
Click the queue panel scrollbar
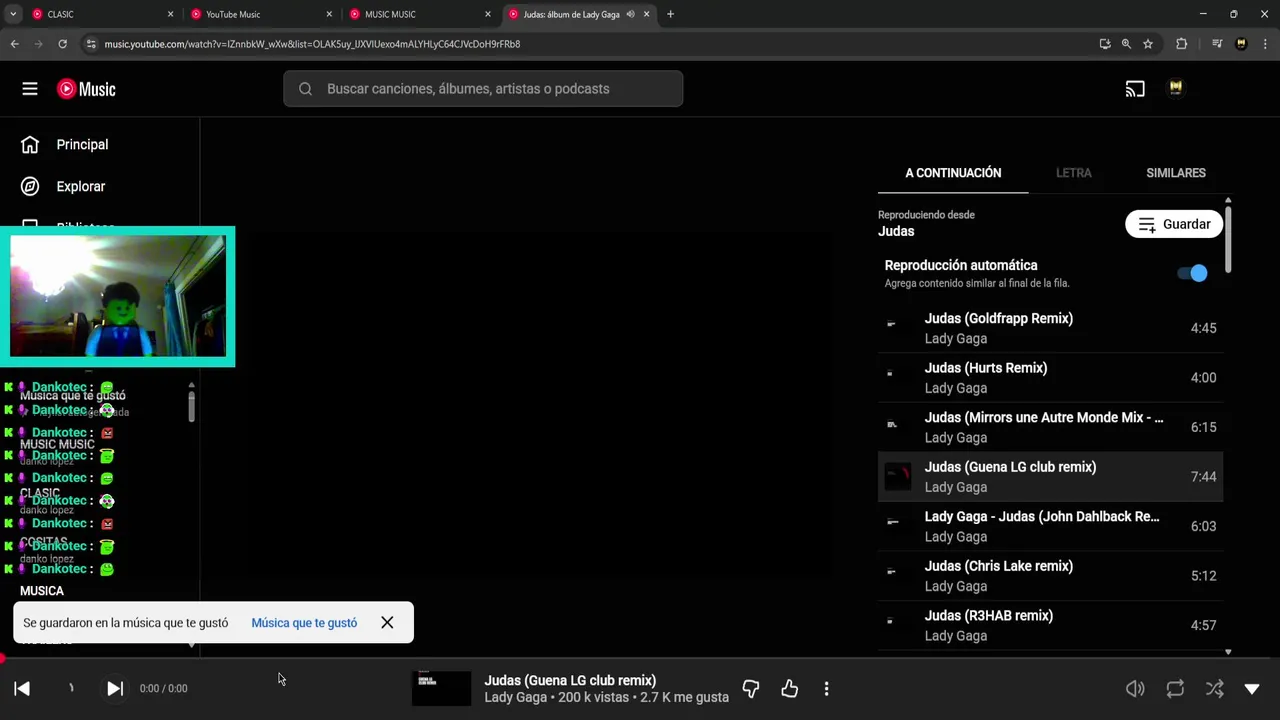coord(1228,240)
